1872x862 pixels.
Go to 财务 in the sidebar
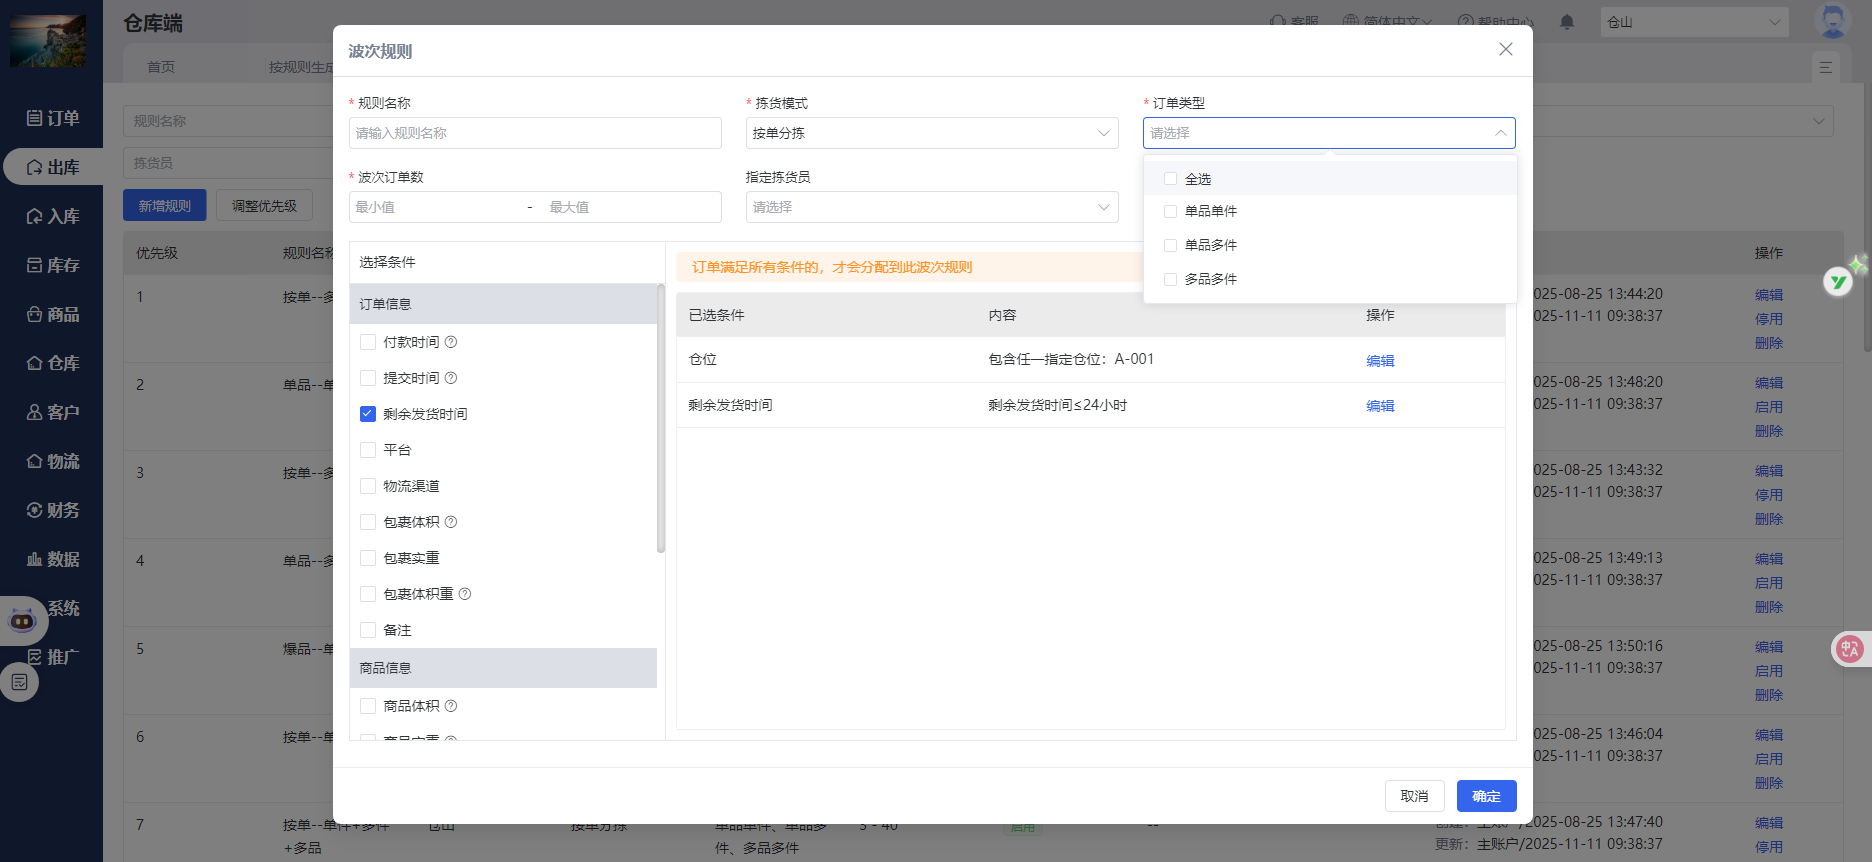pos(52,510)
